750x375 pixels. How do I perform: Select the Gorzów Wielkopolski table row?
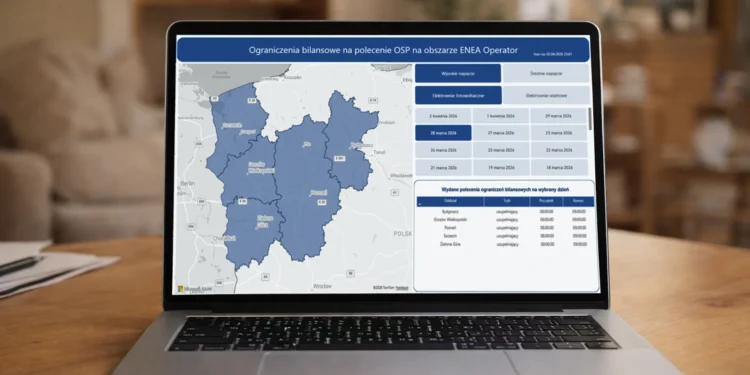pyautogui.click(x=505, y=220)
